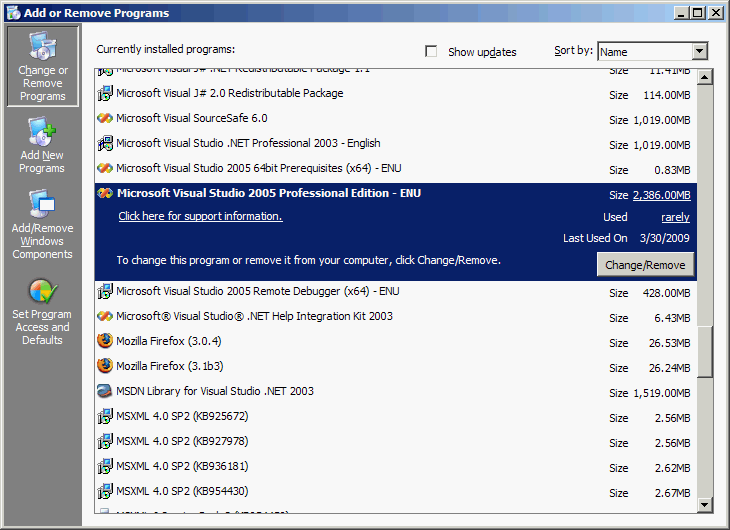
Task: Select Microsoft Visual SourceSafe 6.0 entry
Action: click(395, 119)
